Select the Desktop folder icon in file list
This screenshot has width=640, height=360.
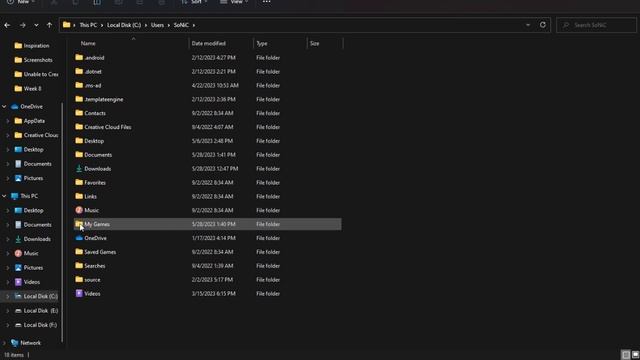click(79, 141)
